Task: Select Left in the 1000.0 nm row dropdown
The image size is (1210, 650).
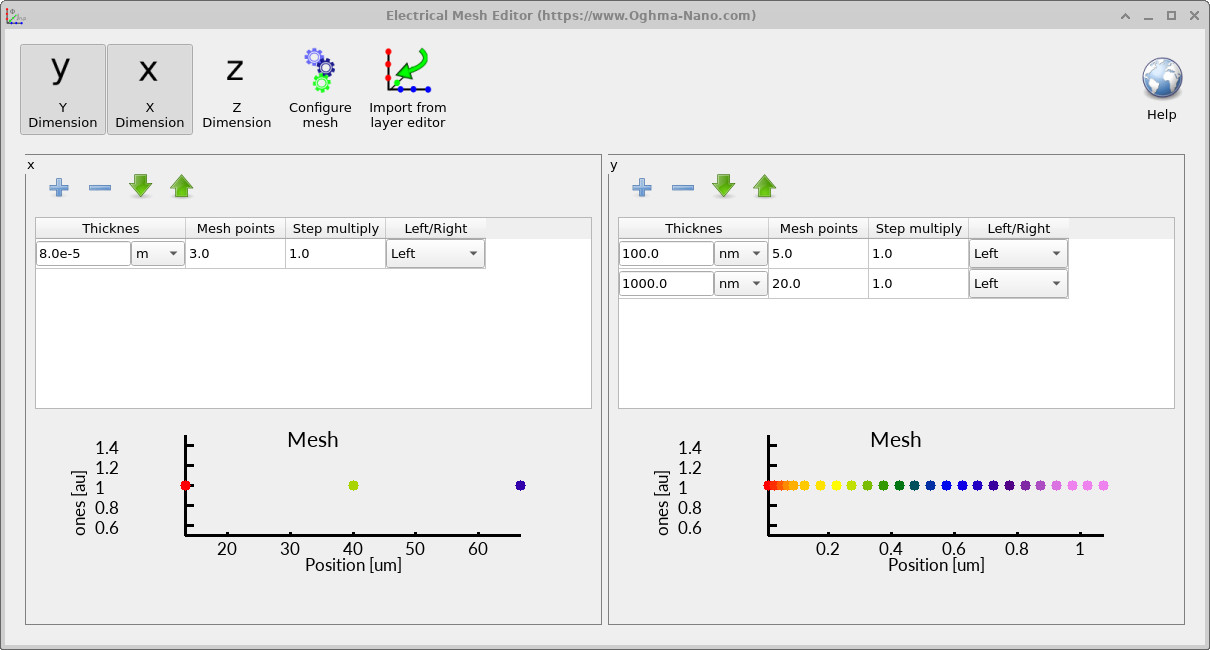Action: click(1018, 283)
